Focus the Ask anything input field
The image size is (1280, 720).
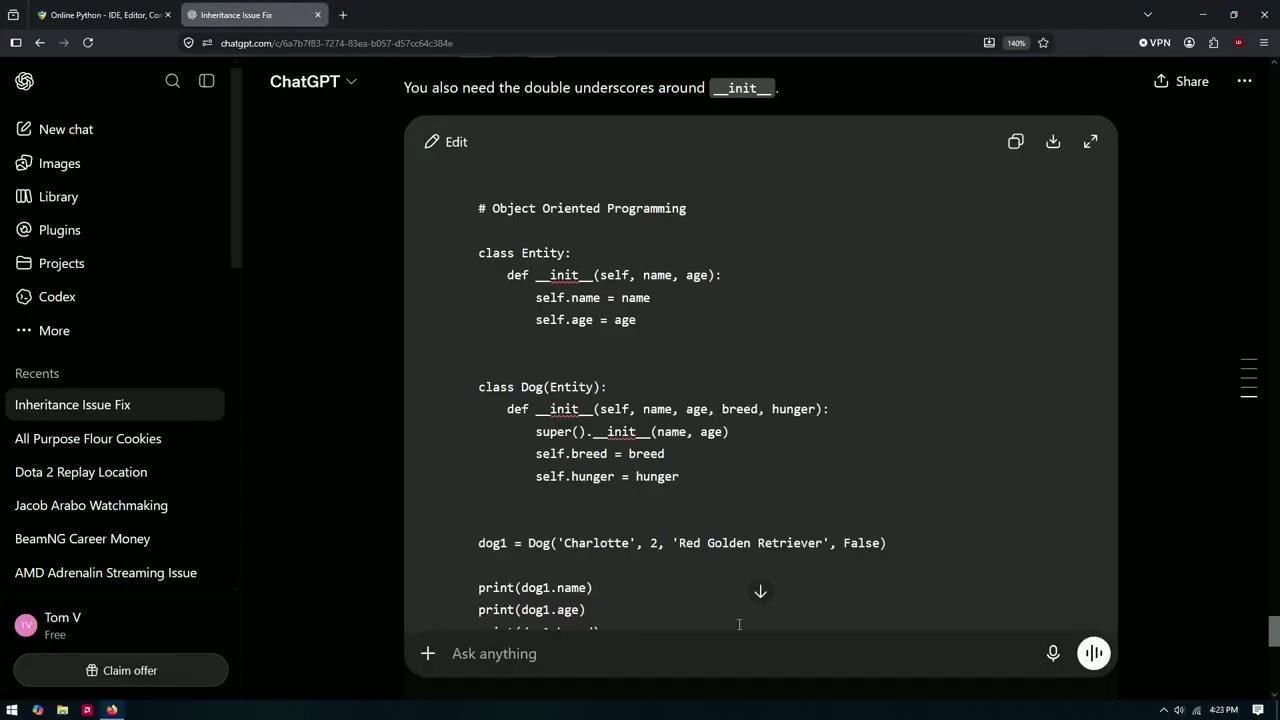pos(740,654)
